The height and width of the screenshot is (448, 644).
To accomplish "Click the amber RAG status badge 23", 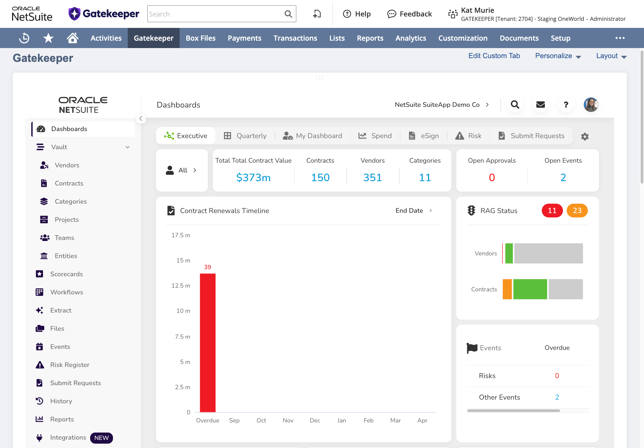I will tap(577, 211).
